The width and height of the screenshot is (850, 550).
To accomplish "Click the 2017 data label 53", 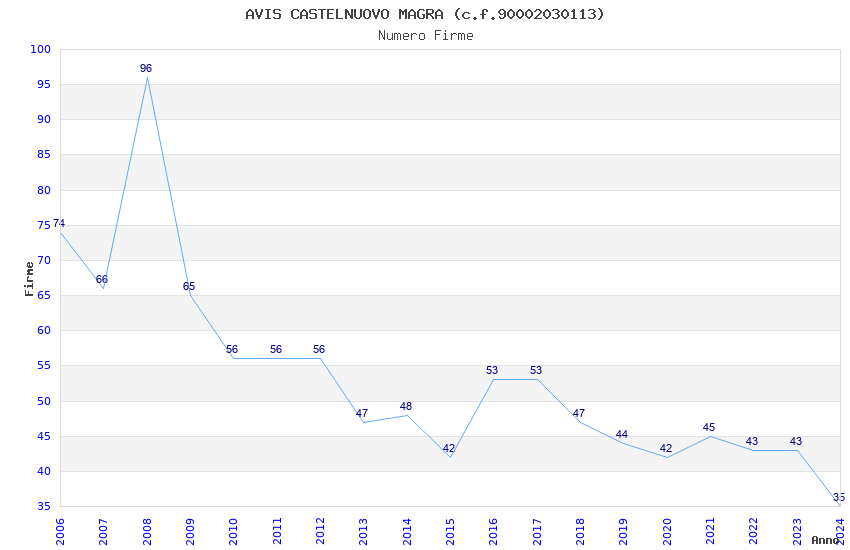I will [536, 371].
